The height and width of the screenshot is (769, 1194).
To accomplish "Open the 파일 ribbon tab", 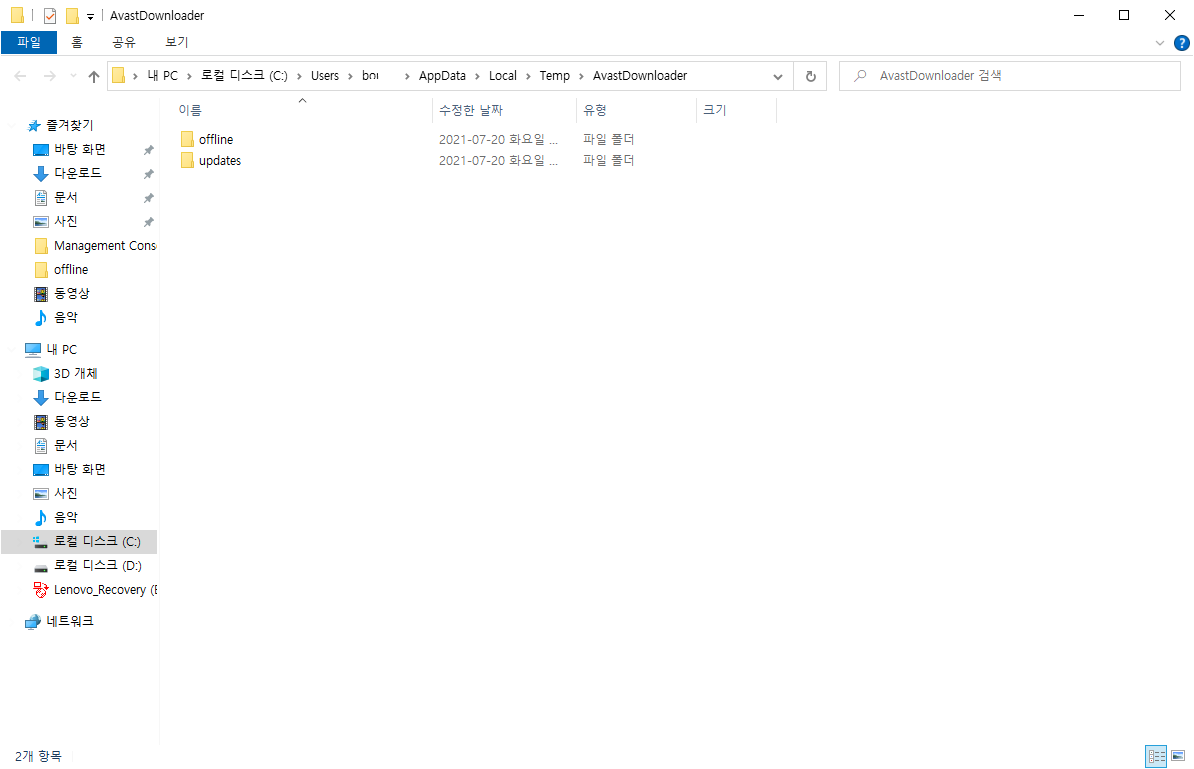I will tap(29, 43).
